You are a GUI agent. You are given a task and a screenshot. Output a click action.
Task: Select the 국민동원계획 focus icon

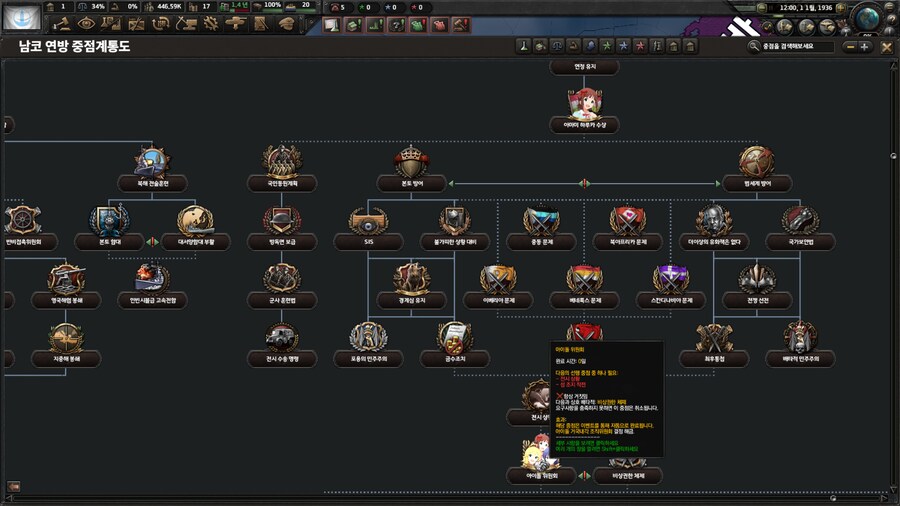pyautogui.click(x=282, y=161)
